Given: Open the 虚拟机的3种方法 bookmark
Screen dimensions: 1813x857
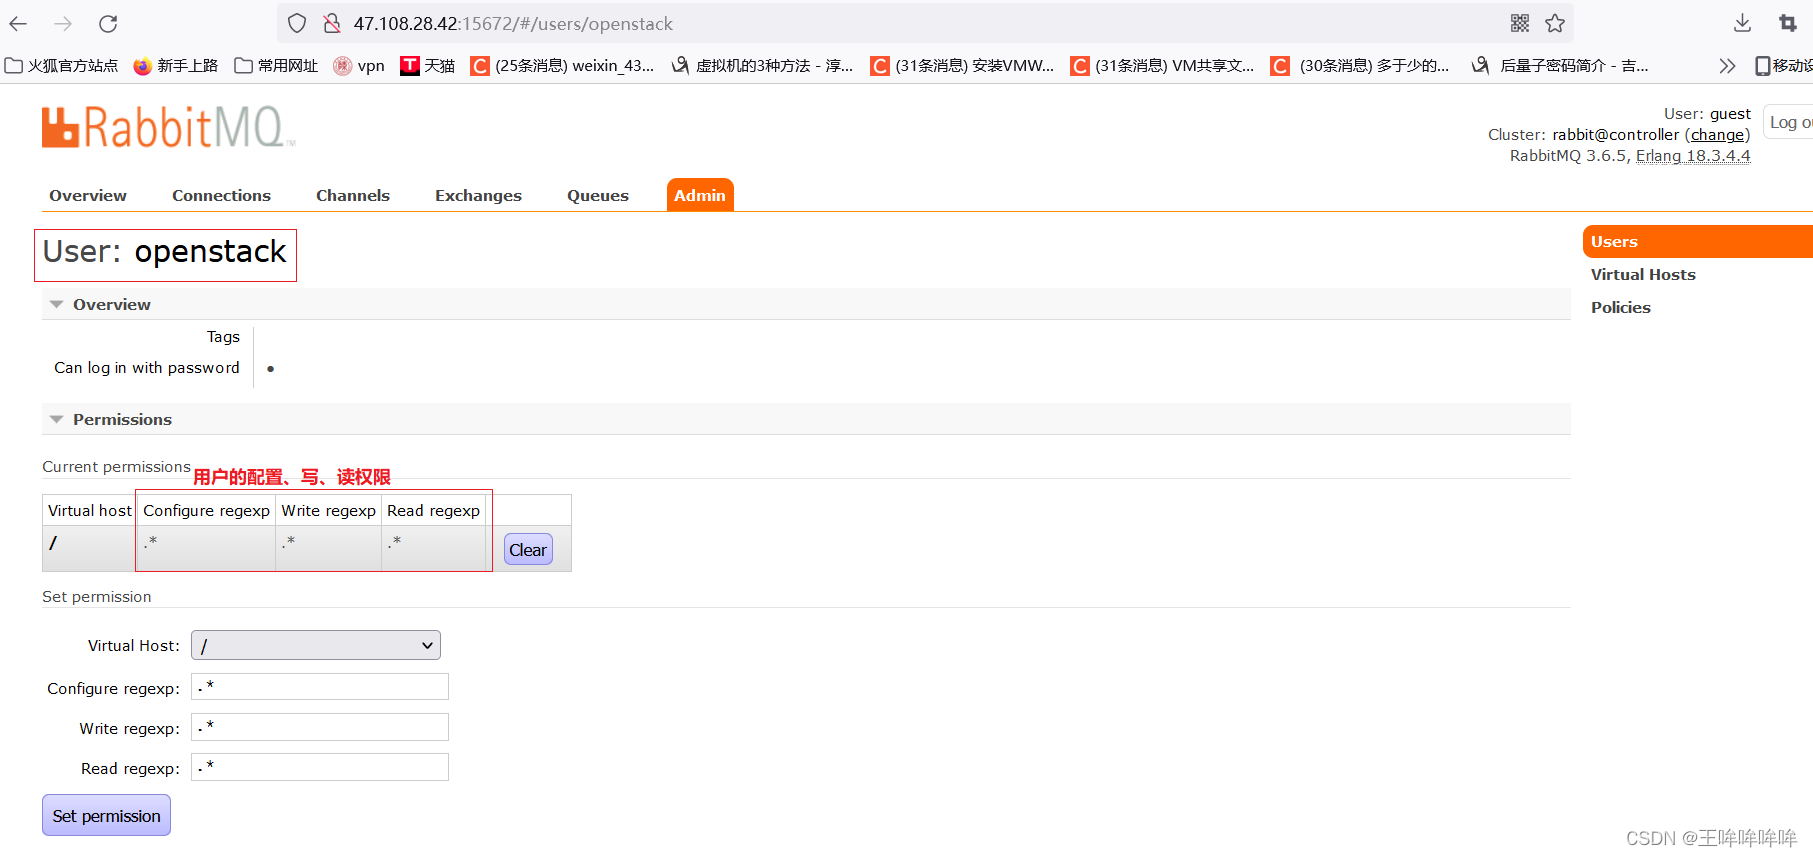Looking at the screenshot, I should tap(762, 66).
